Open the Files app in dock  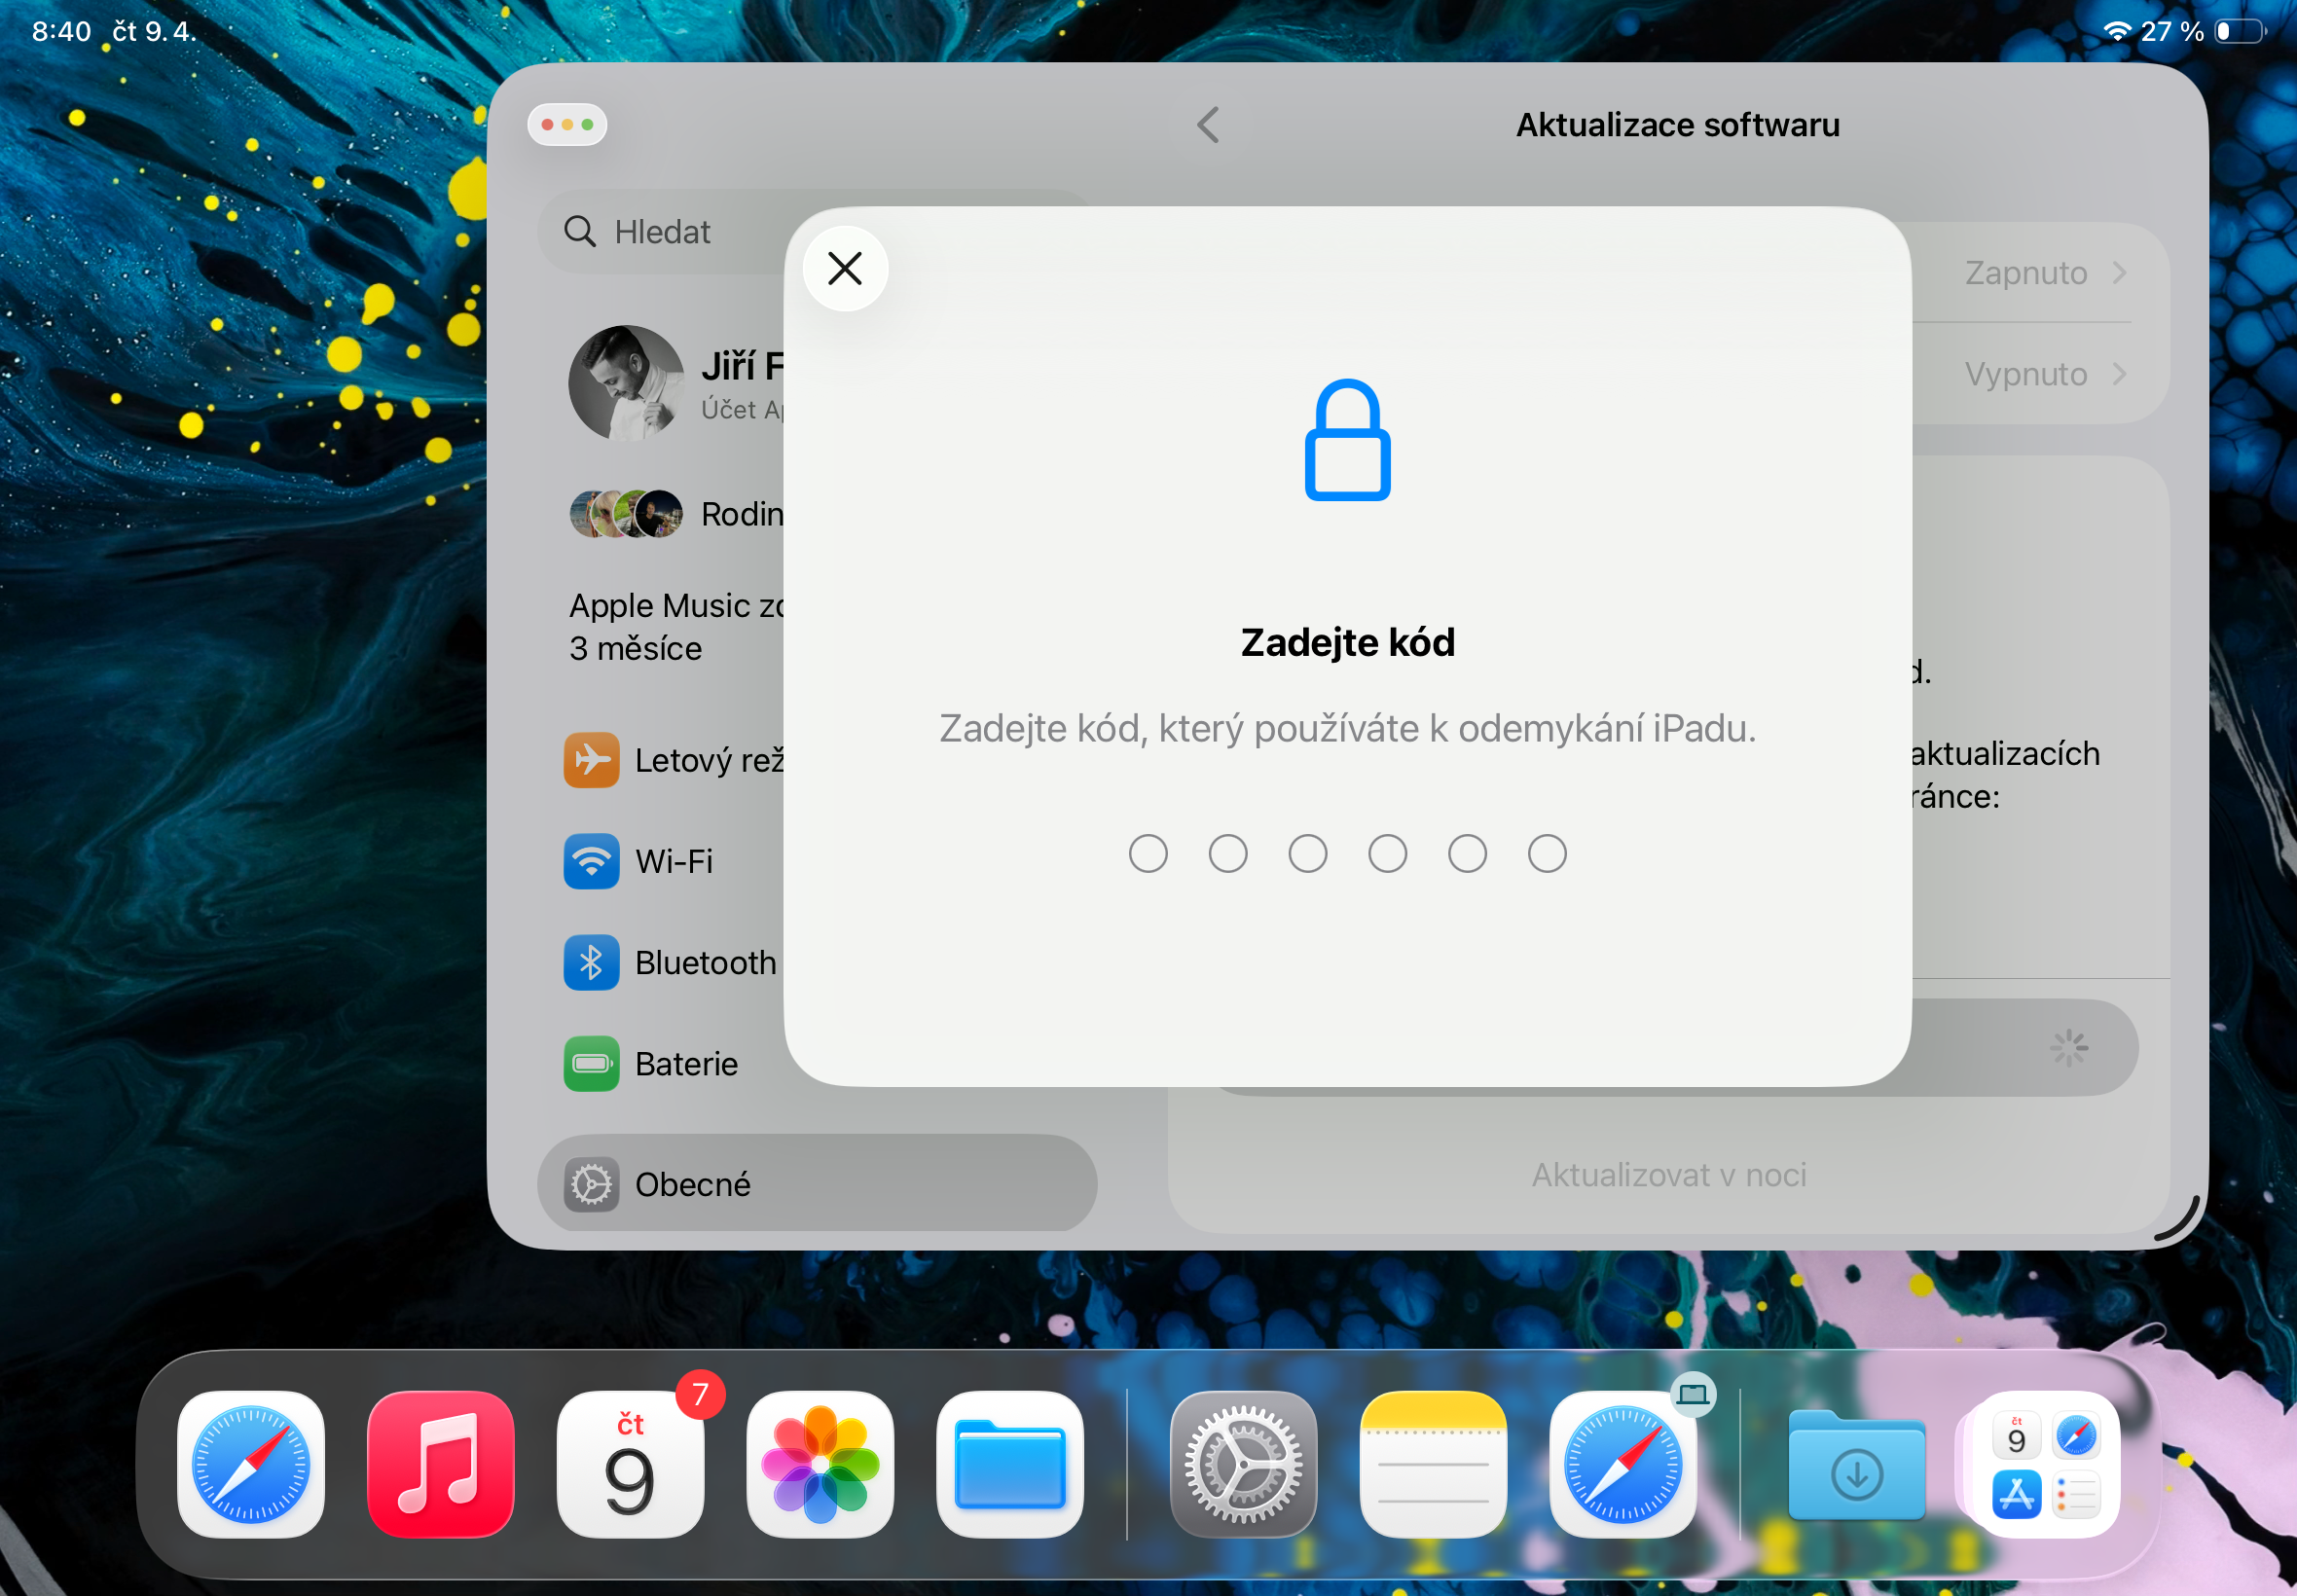[x=1010, y=1464]
